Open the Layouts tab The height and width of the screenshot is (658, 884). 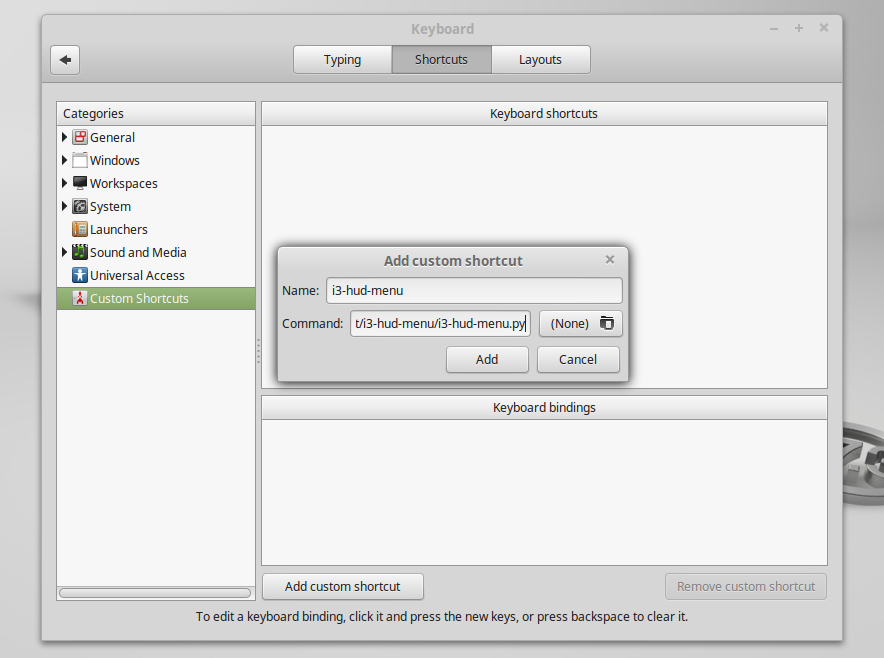coord(540,59)
